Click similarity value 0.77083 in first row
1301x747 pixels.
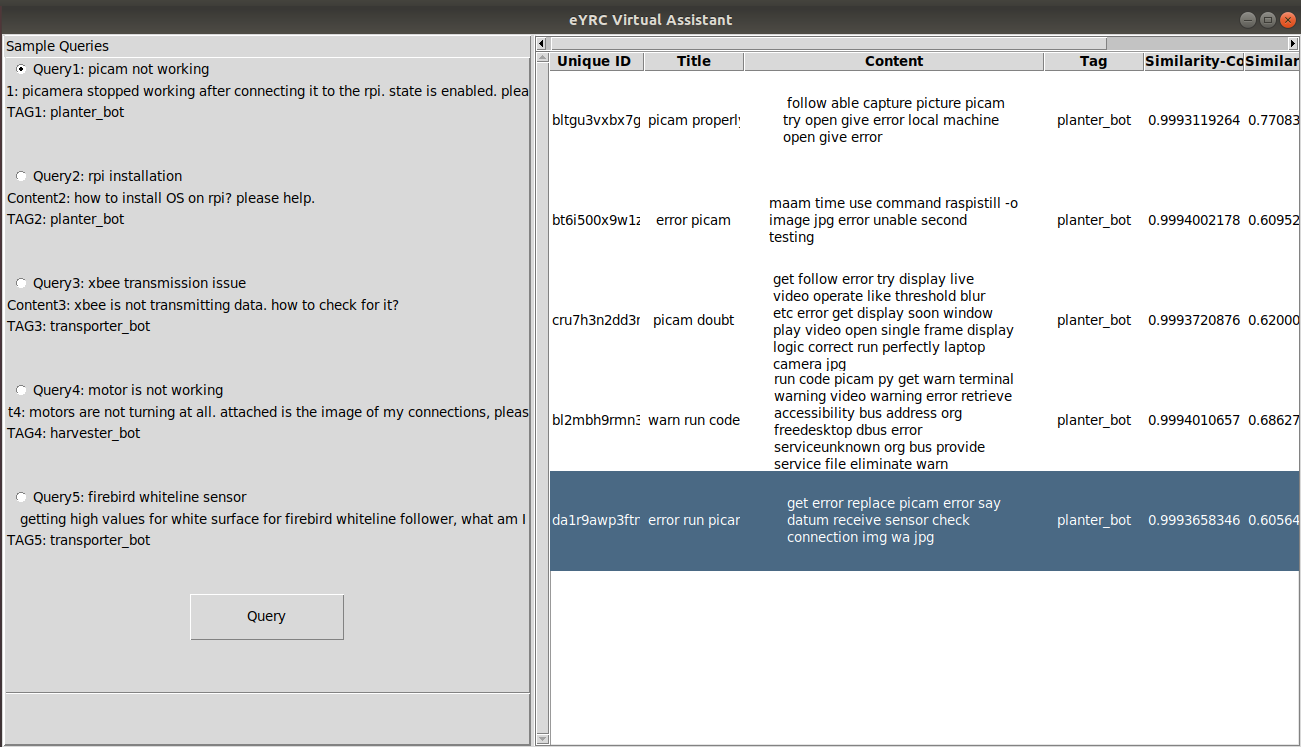(x=1274, y=120)
